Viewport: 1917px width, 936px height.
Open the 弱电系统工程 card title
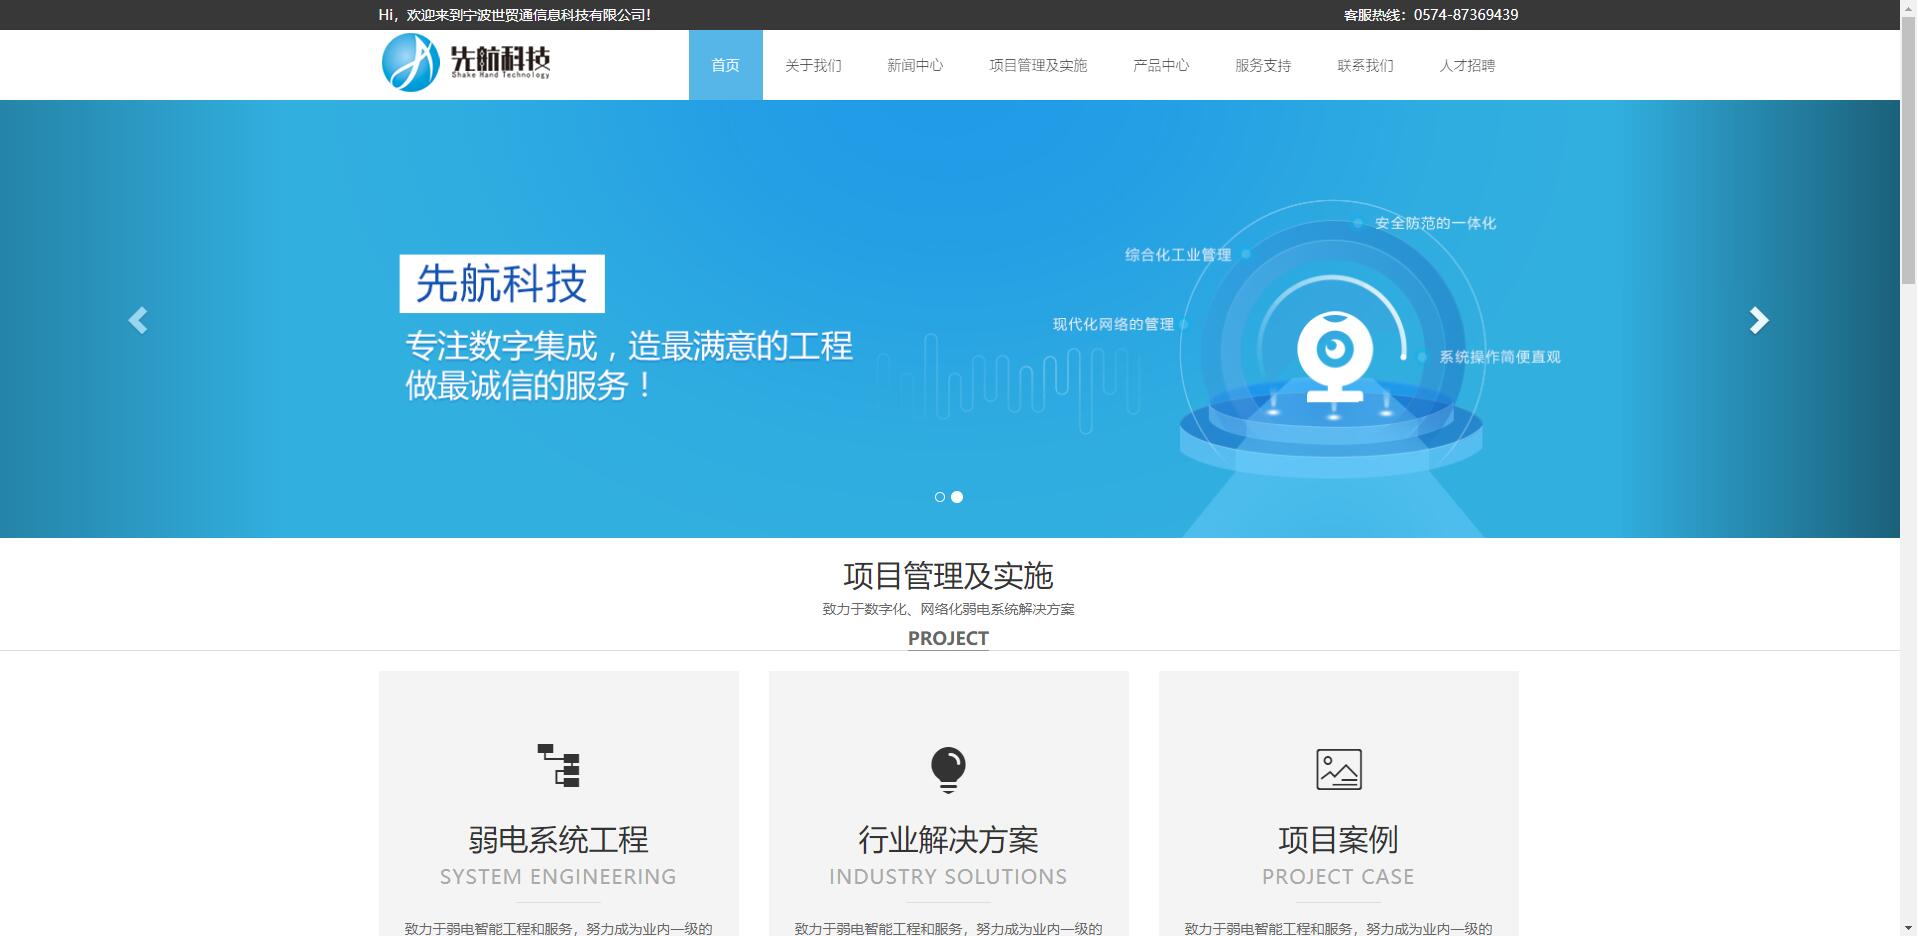[559, 839]
